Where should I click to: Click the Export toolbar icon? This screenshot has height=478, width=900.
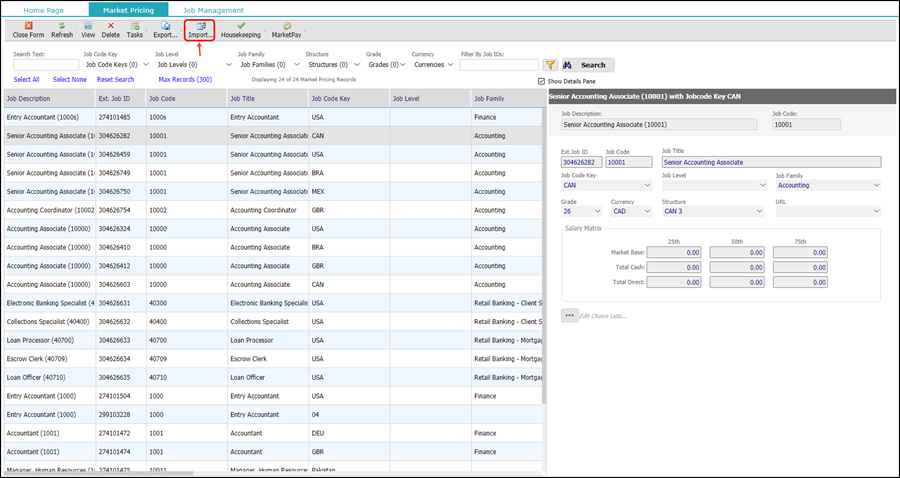point(165,30)
